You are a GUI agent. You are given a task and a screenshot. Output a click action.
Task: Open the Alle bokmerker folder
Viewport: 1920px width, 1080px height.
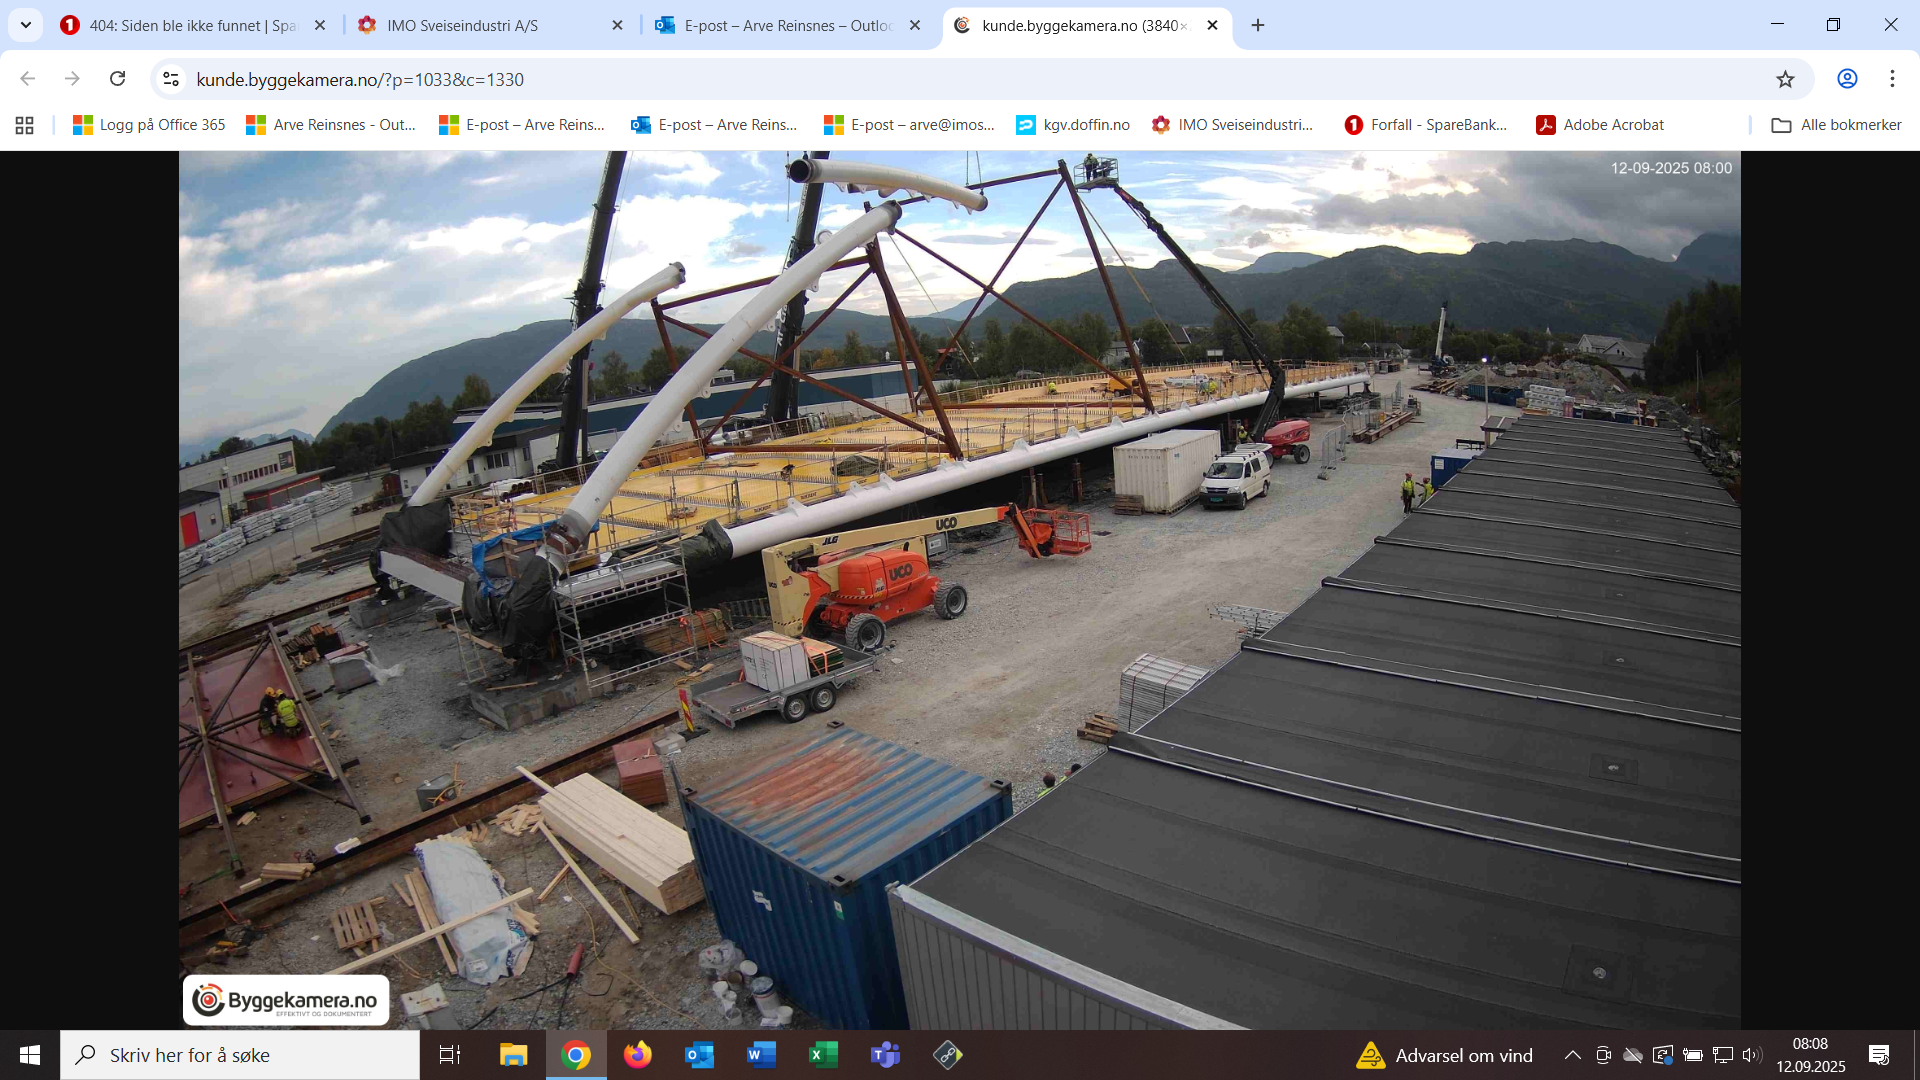(x=1836, y=125)
